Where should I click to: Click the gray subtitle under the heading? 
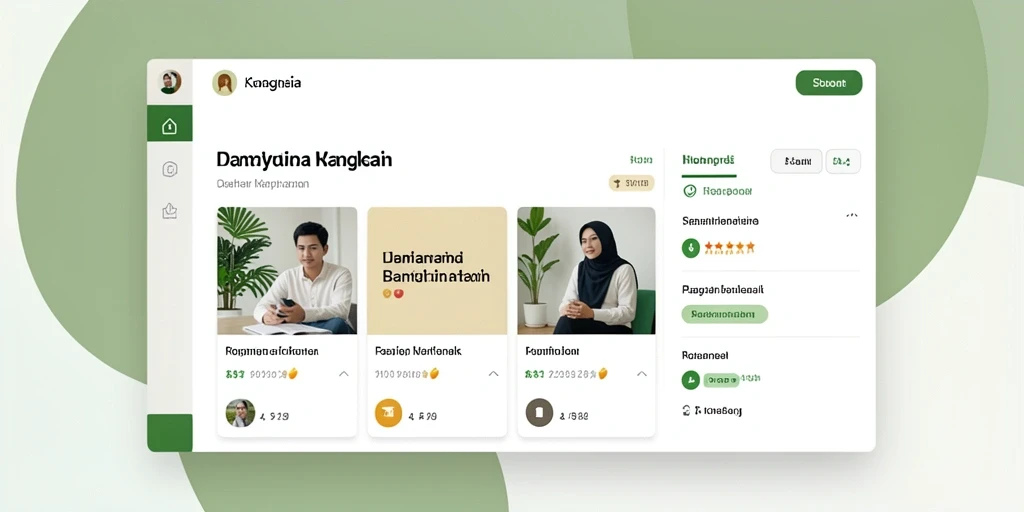coord(263,184)
